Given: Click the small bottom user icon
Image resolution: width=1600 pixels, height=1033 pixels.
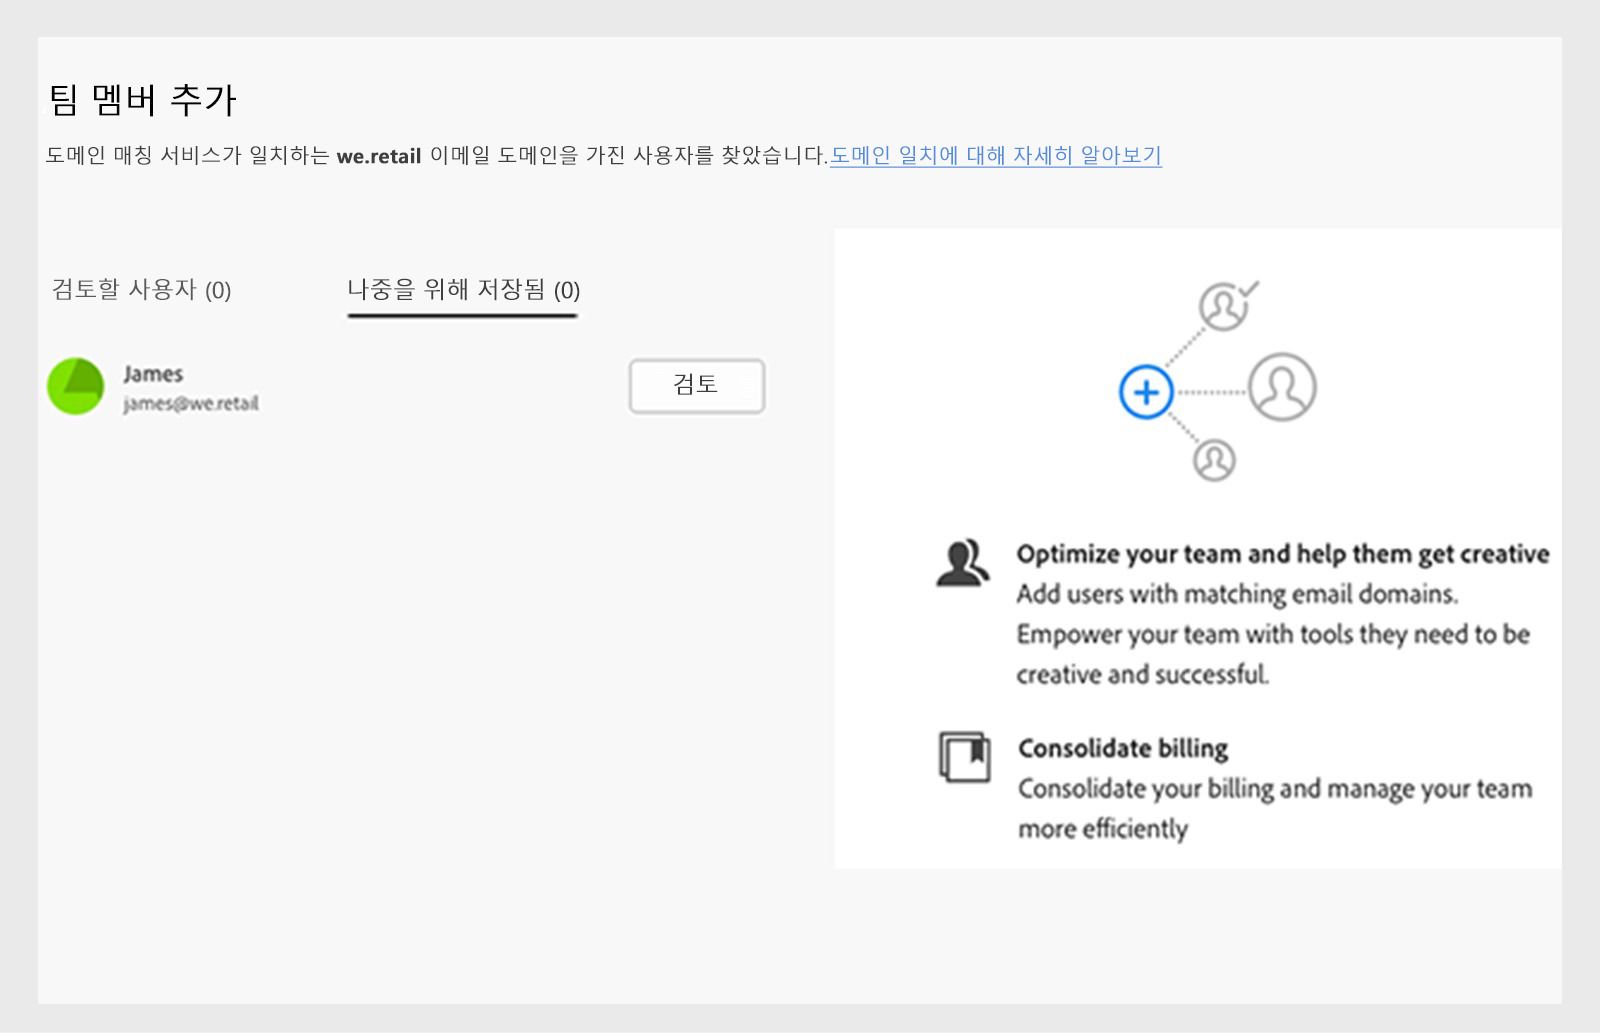Looking at the screenshot, I should (1215, 460).
